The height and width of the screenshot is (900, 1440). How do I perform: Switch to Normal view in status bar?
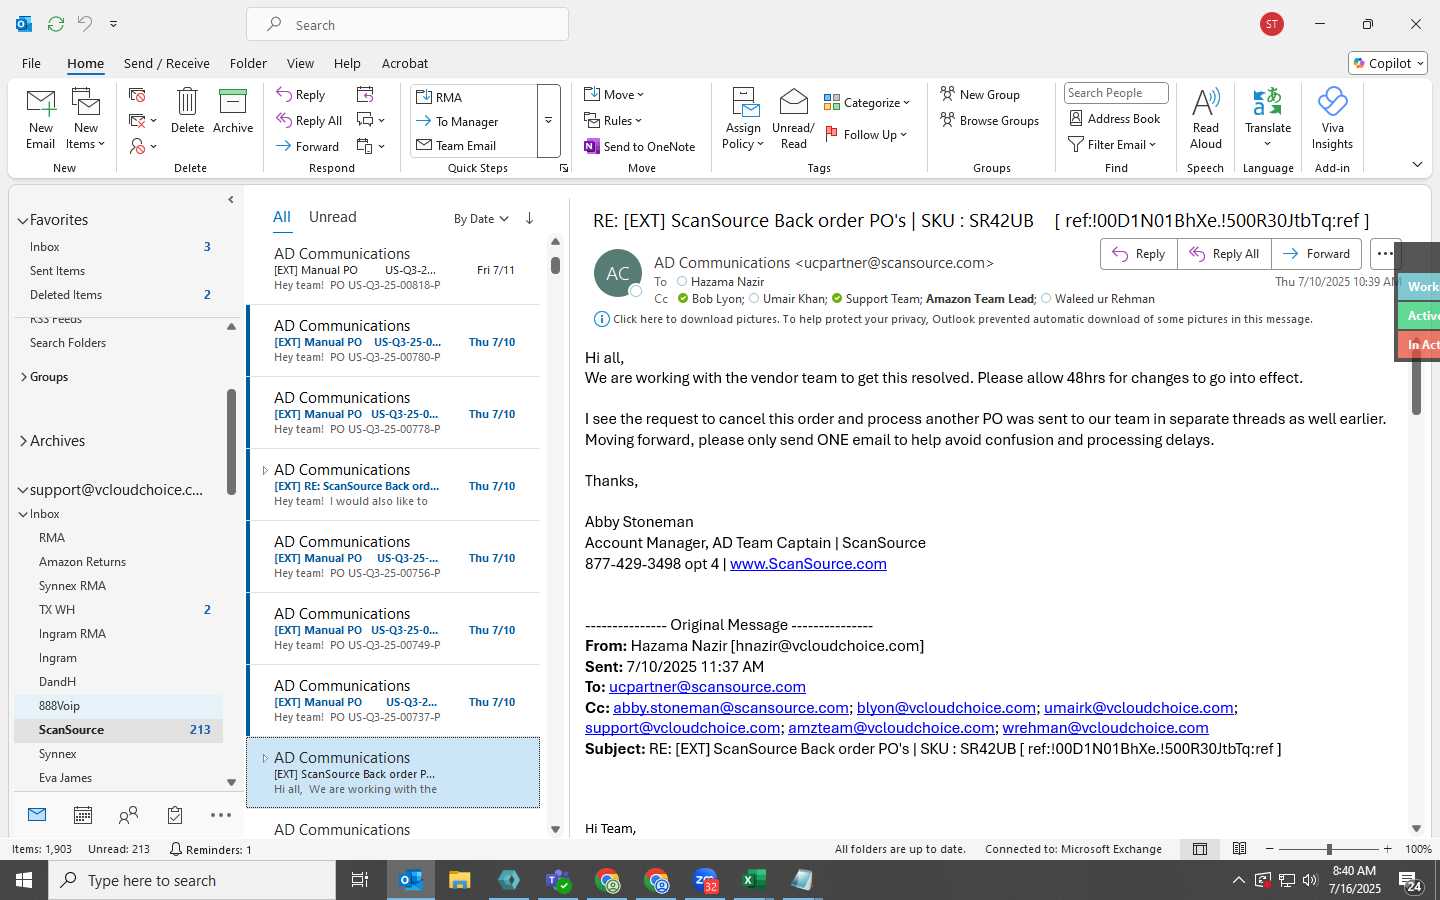pyautogui.click(x=1200, y=849)
